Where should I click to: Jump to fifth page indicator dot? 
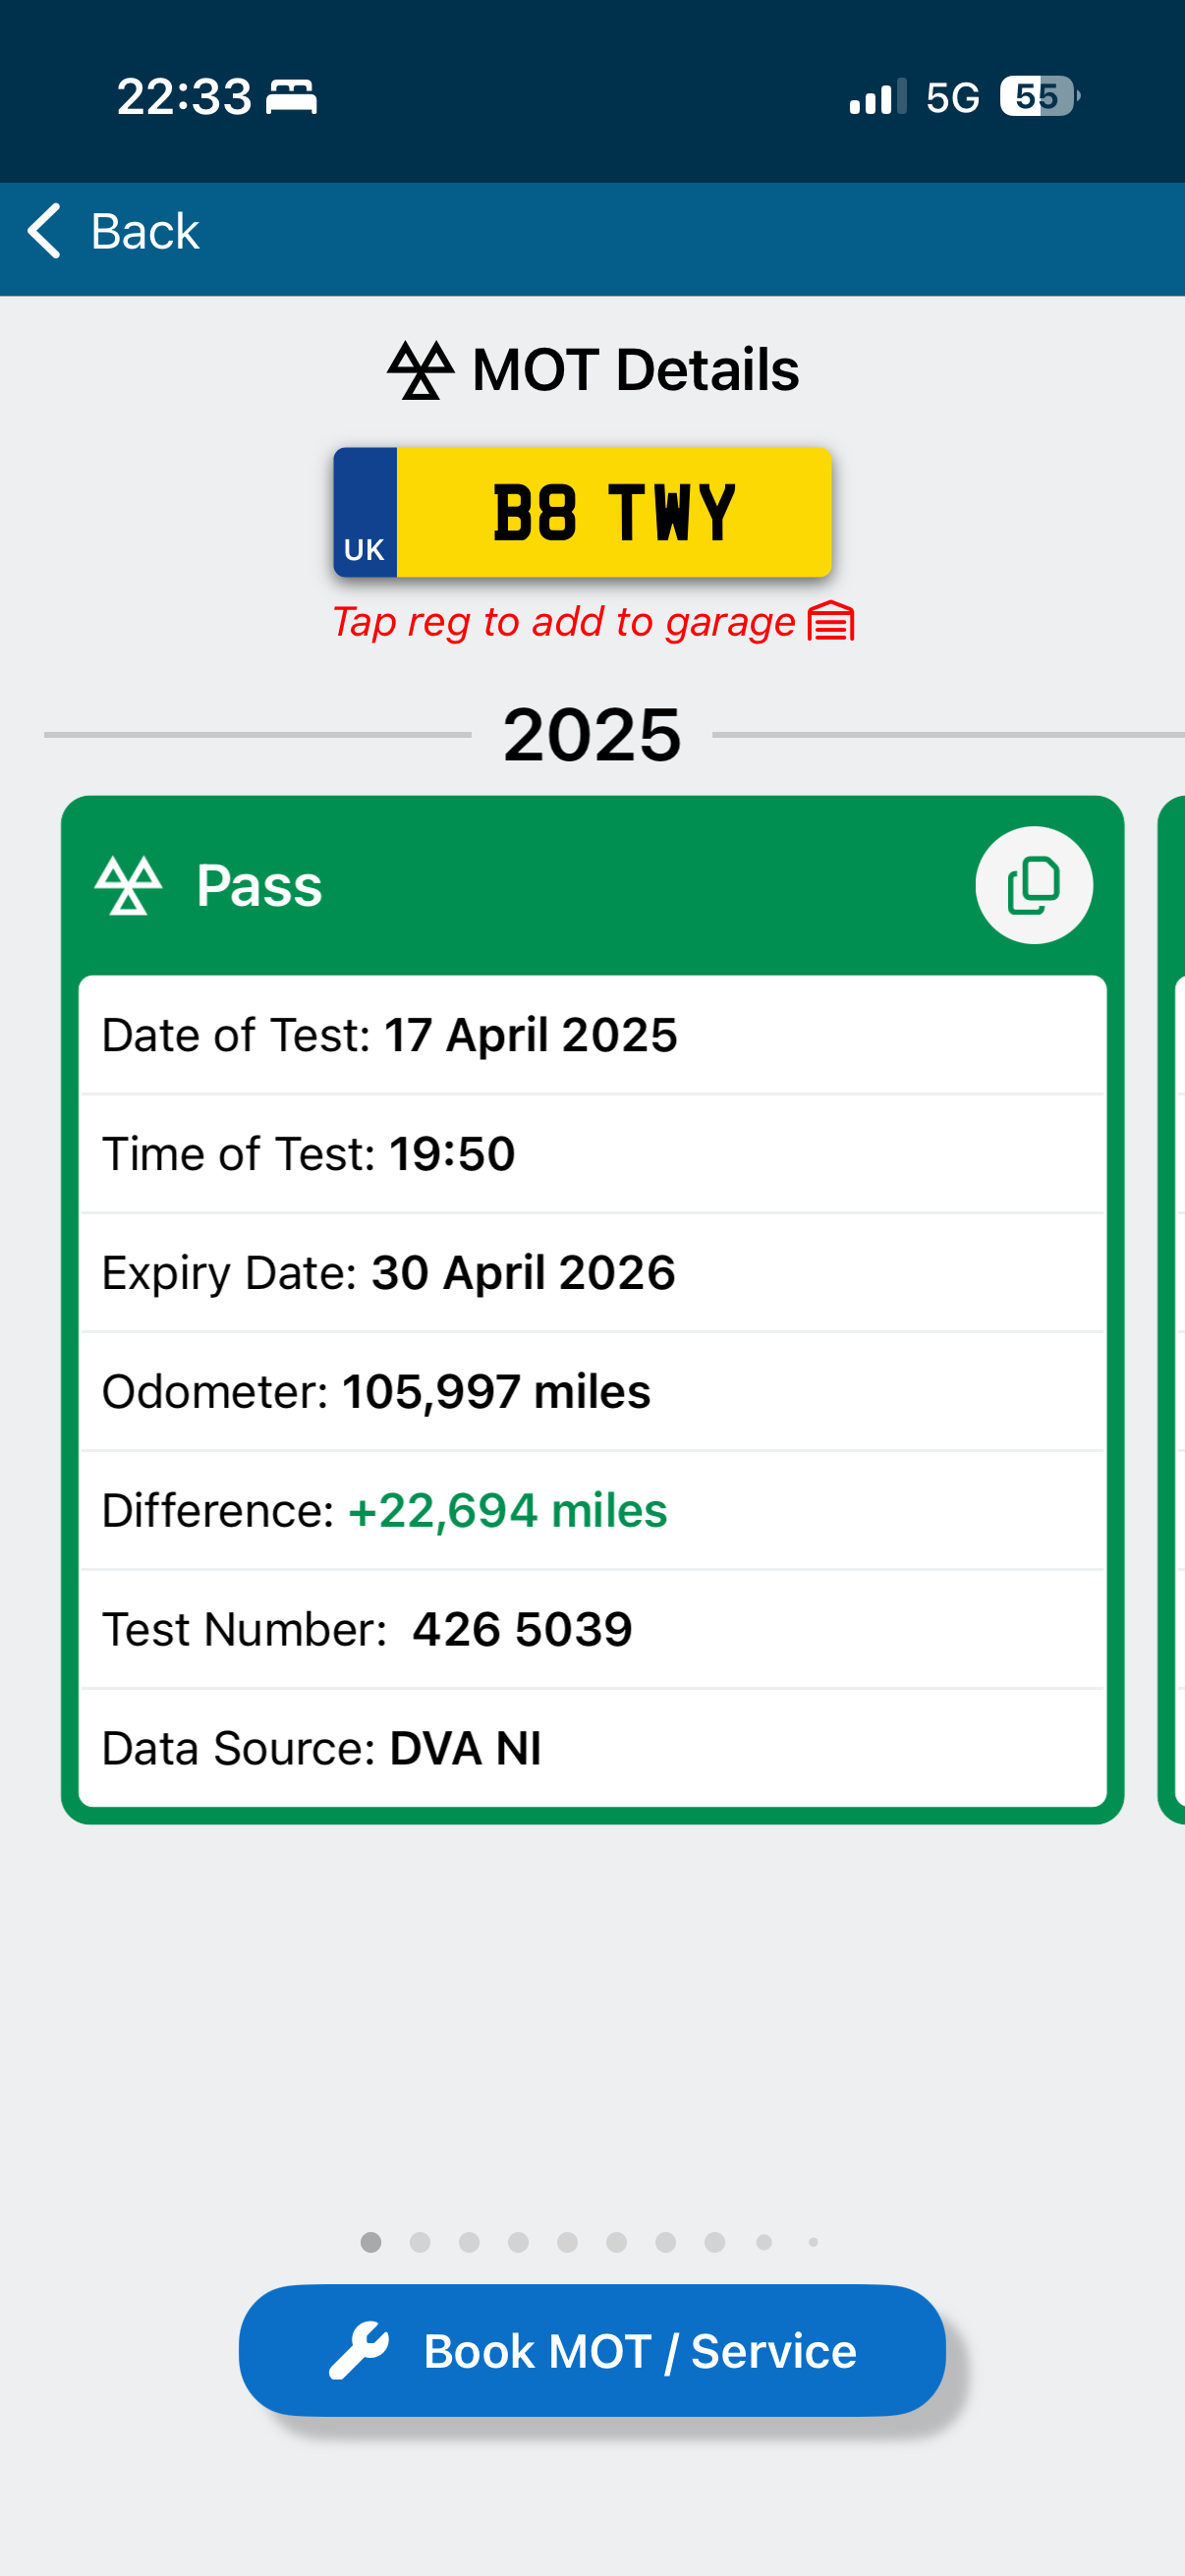[x=567, y=2242]
